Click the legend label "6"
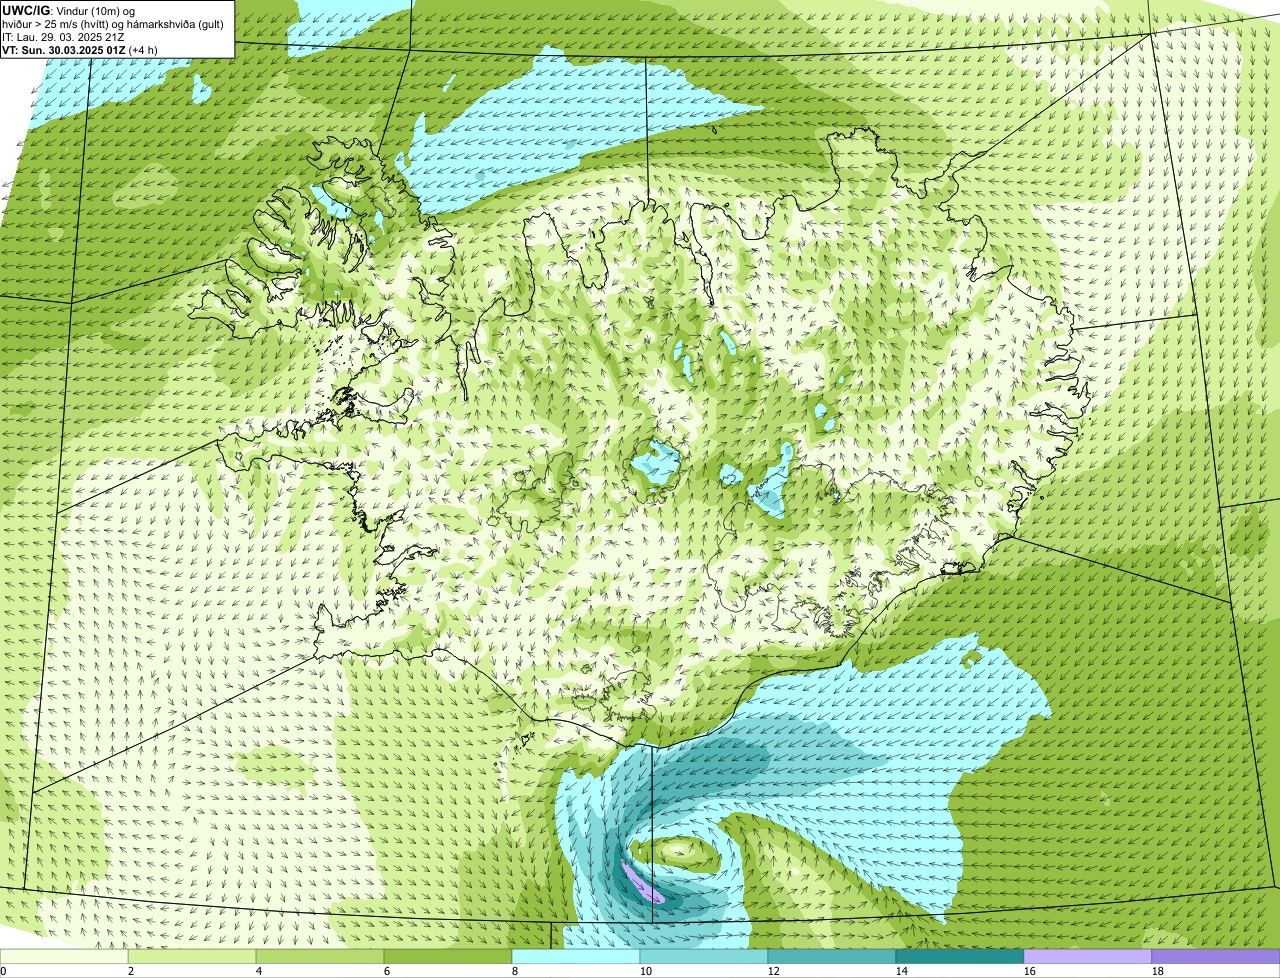This screenshot has height=978, width=1280. (x=387, y=971)
